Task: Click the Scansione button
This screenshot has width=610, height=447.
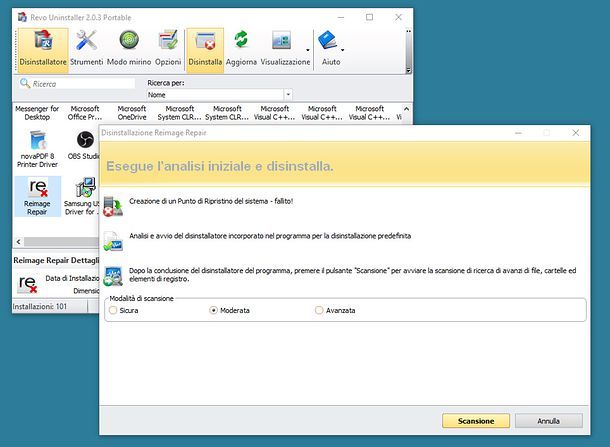Action: 476,421
